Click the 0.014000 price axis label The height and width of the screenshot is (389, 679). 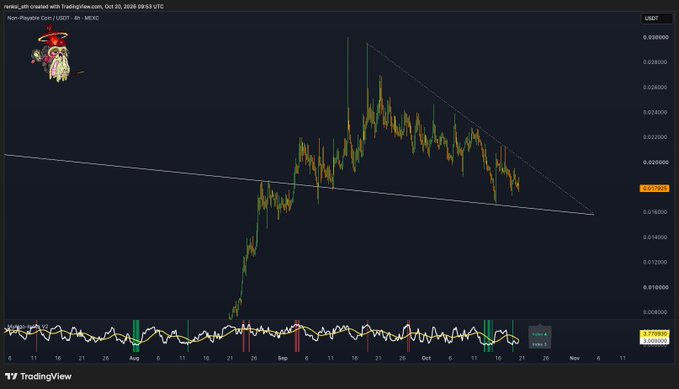656,237
